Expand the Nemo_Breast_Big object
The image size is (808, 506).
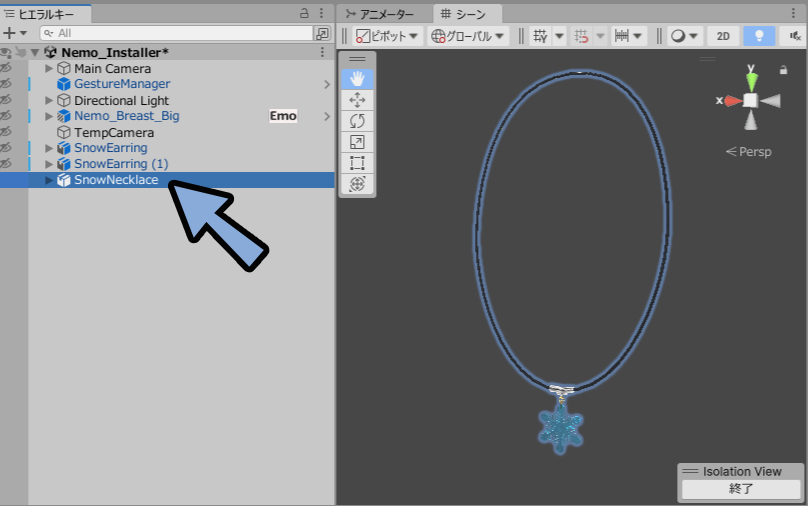[x=50, y=116]
